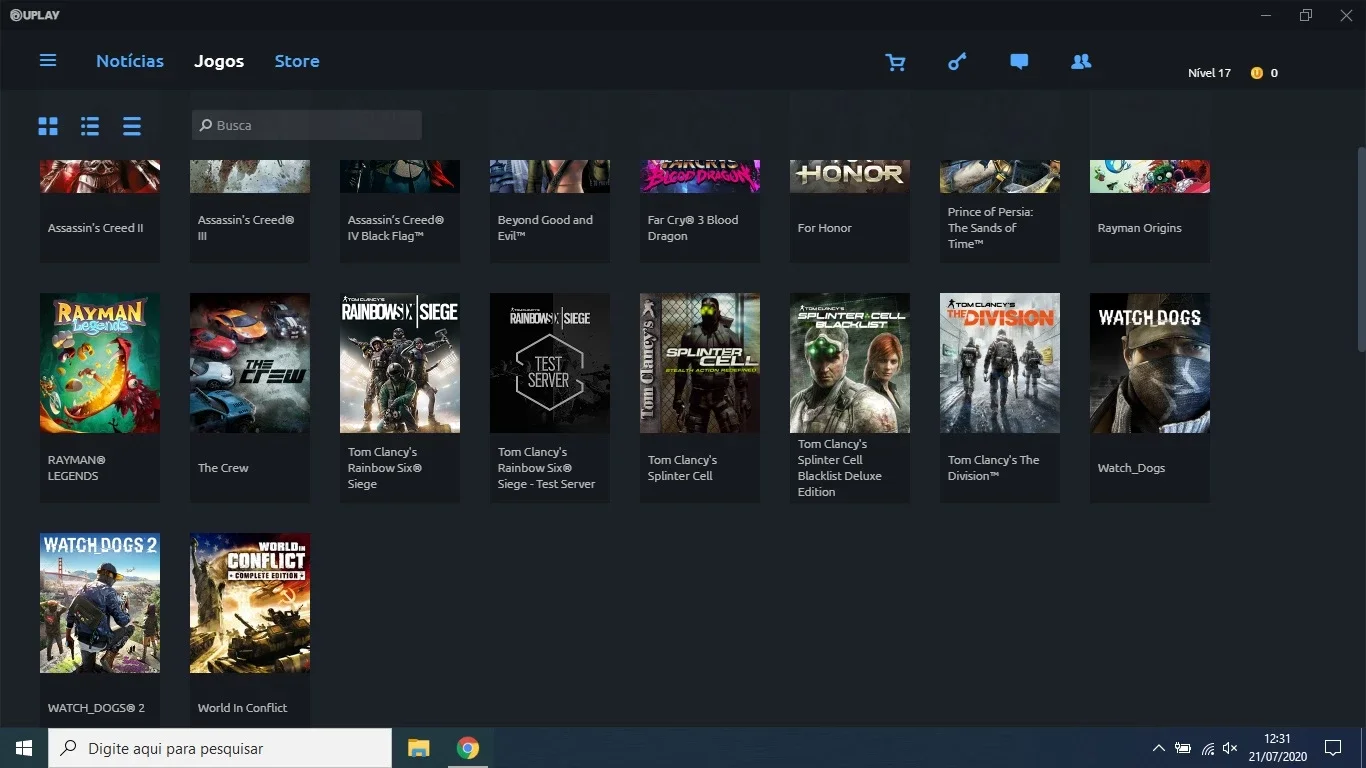Click the Nível 17 level label
This screenshot has width=1366, height=768.
(1209, 73)
